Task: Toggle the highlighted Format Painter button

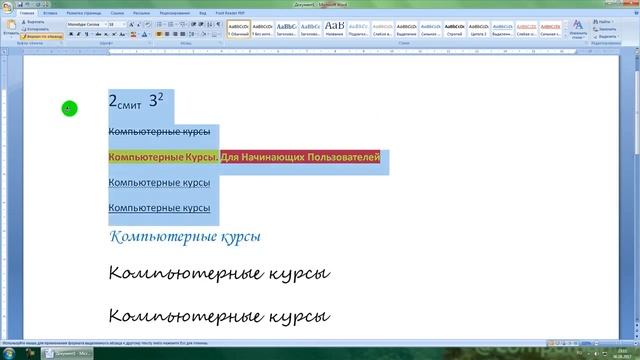Action: 42,36
